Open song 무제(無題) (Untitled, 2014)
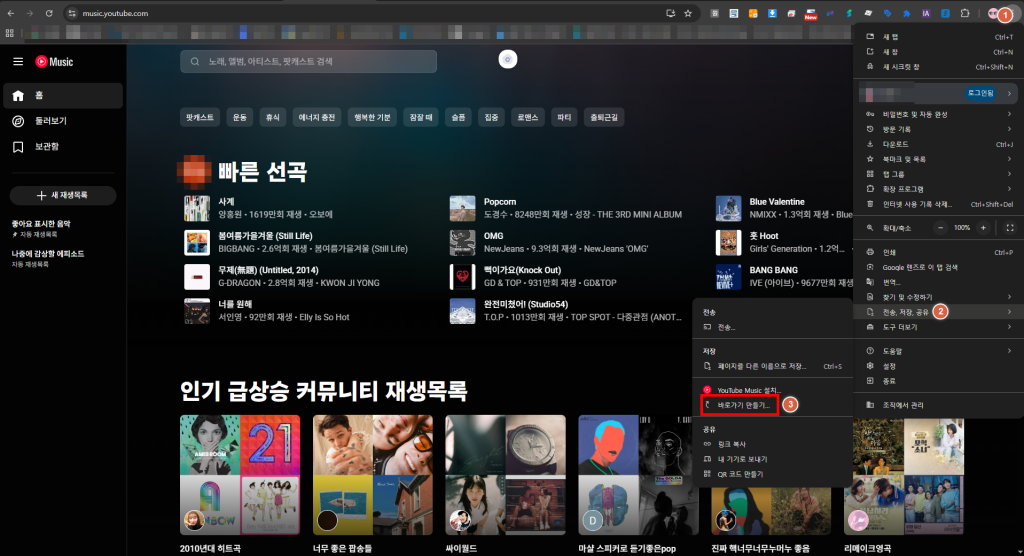The image size is (1024, 556). click(268, 270)
